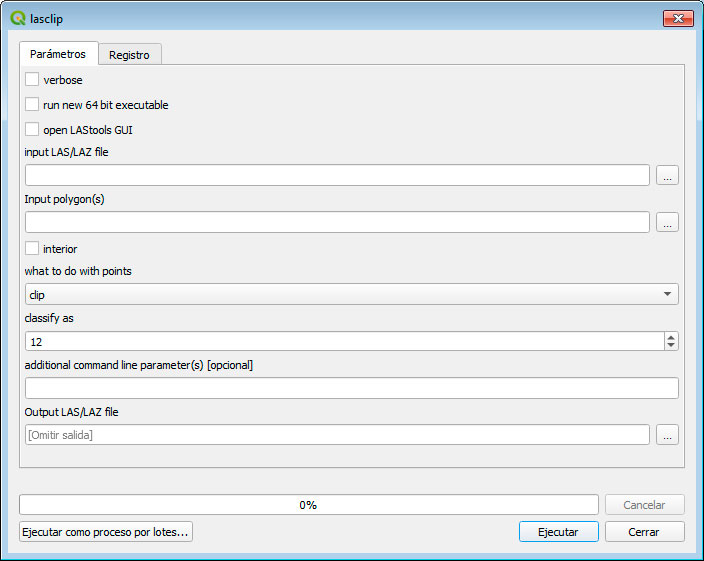Select the Parámetros tab
This screenshot has width=704, height=561.
(x=58, y=54)
